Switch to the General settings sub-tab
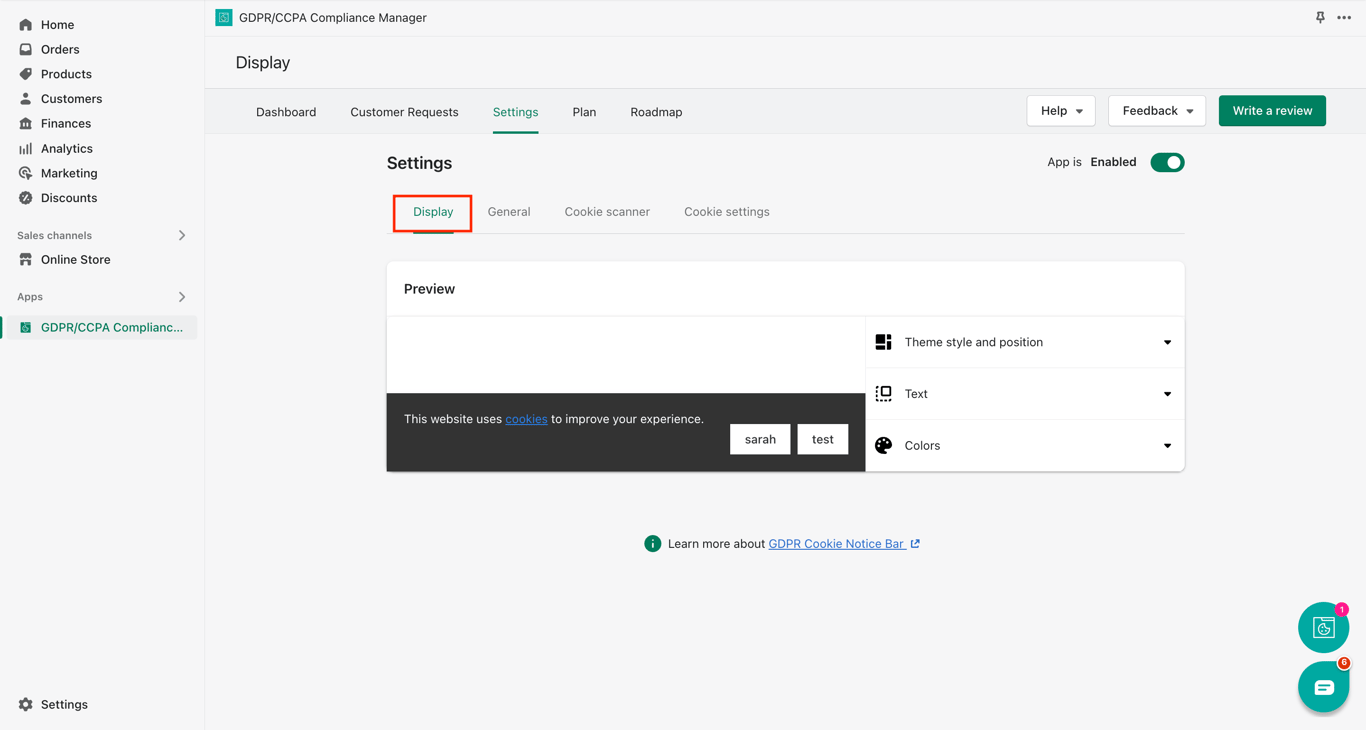This screenshot has width=1366, height=730. 509,212
